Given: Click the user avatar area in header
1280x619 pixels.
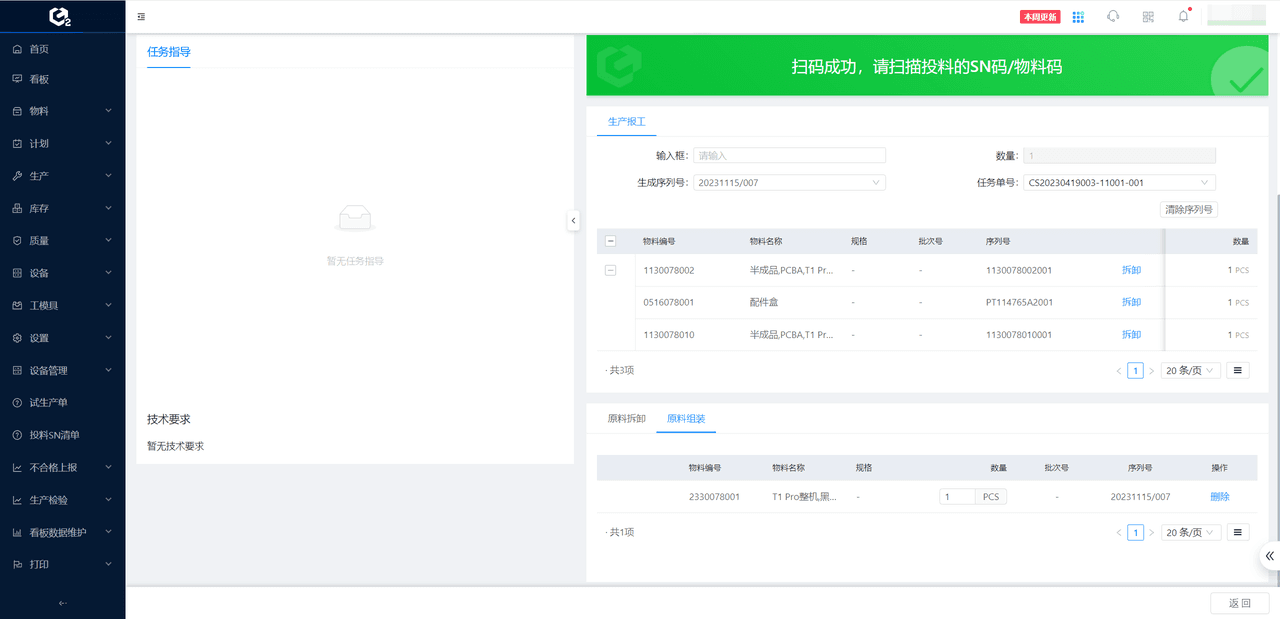Looking at the screenshot, I should (x=1239, y=16).
